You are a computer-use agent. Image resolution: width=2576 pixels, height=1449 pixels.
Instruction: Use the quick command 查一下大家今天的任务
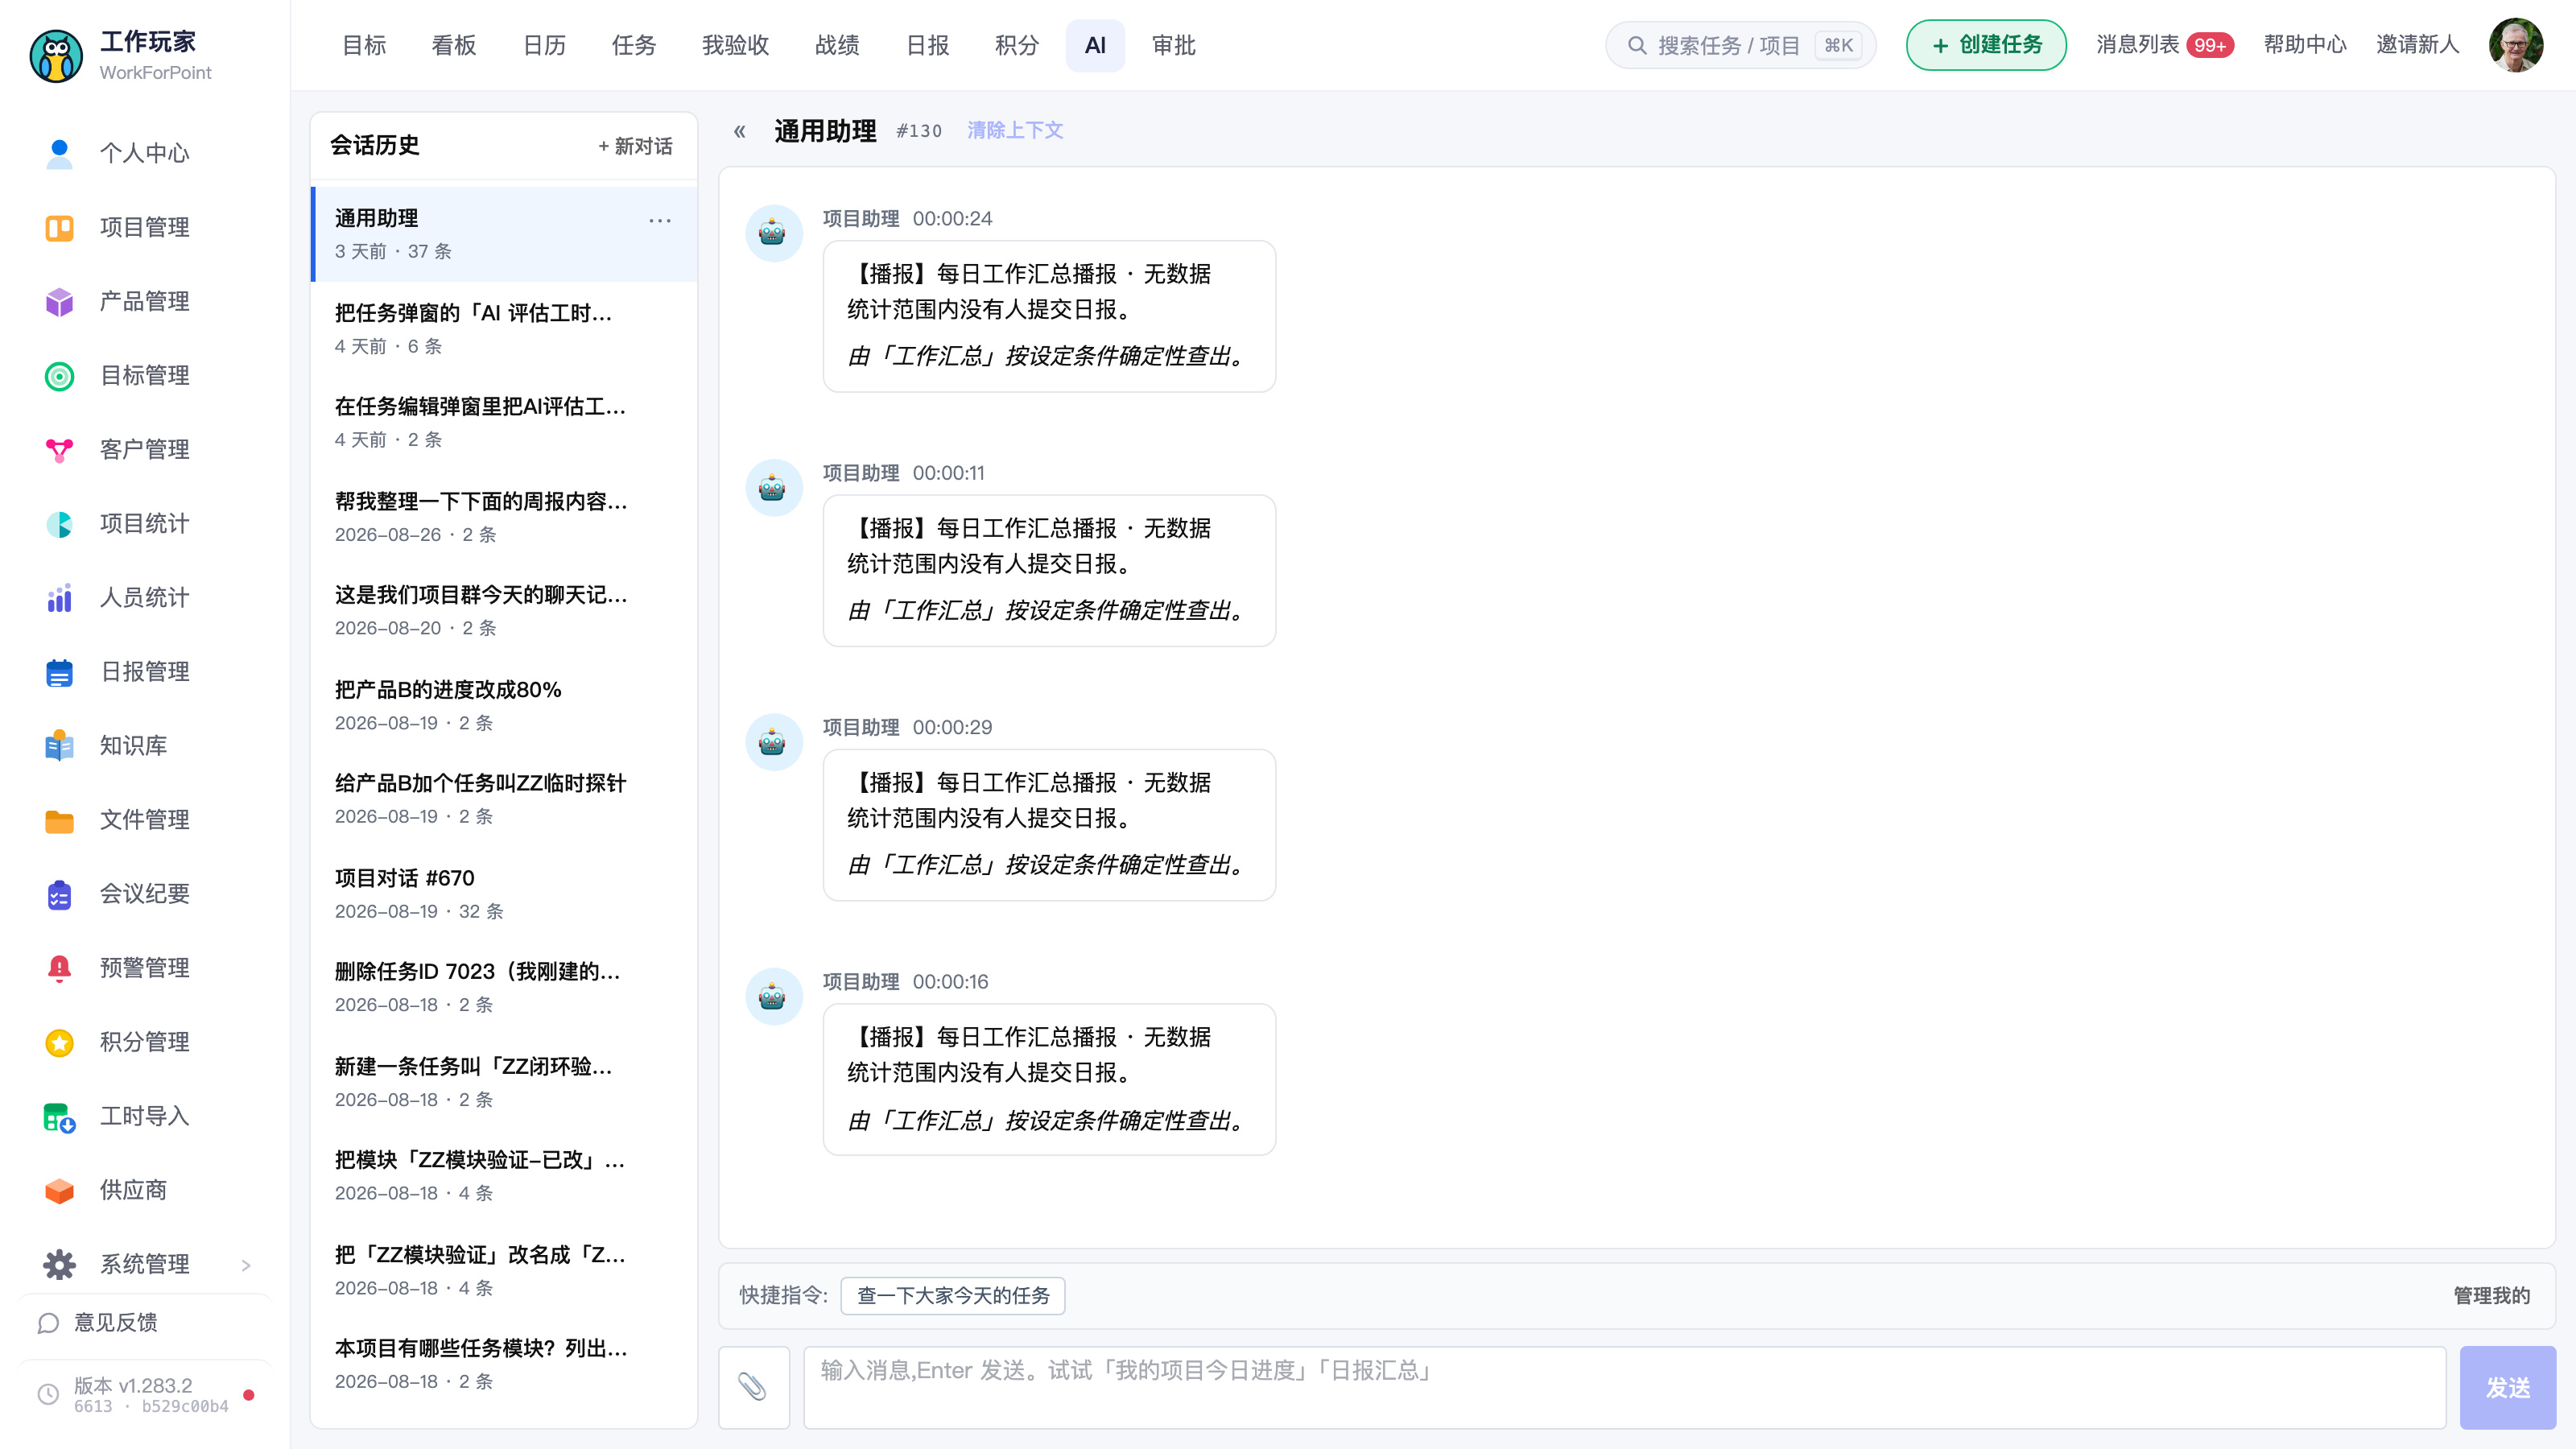tap(953, 1295)
